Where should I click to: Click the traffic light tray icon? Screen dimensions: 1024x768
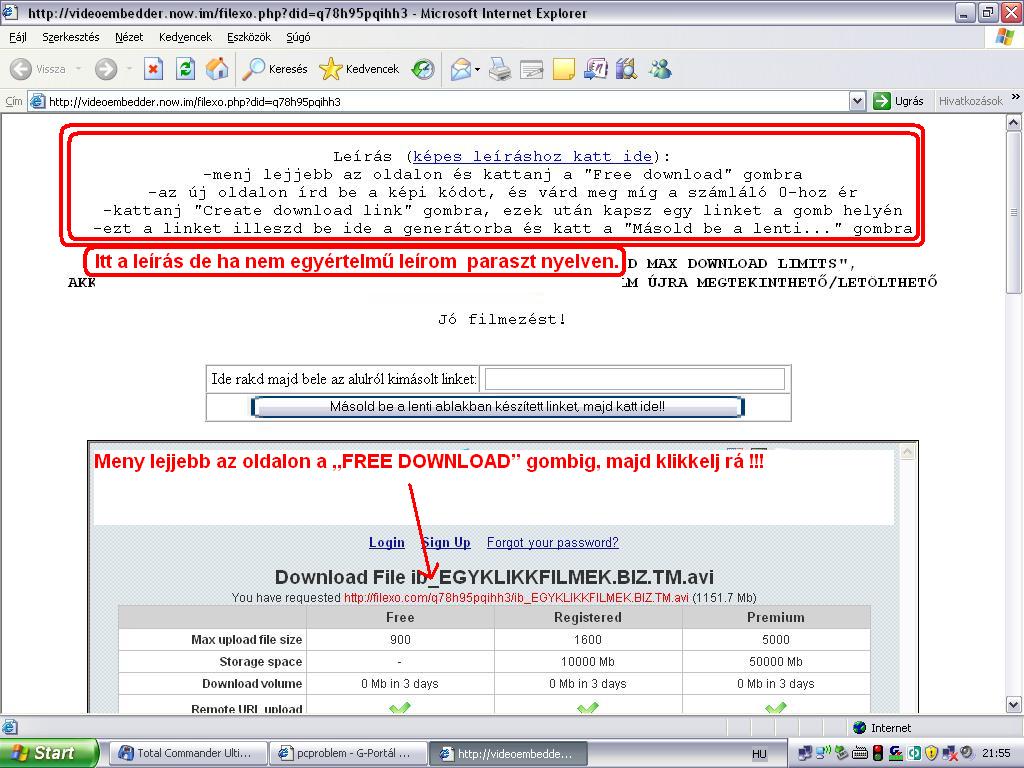point(878,753)
